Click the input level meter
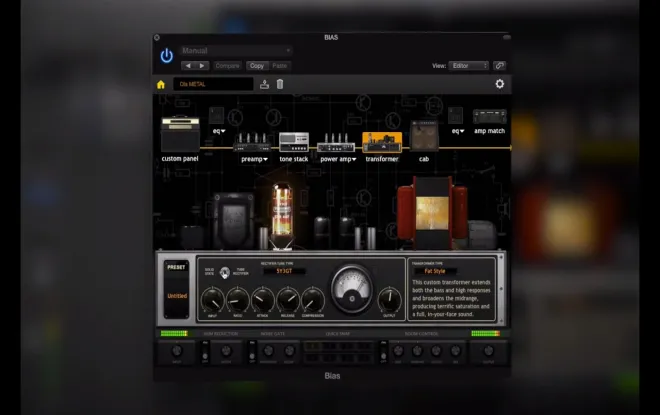Viewport: 660px width, 415px height. coord(174,333)
